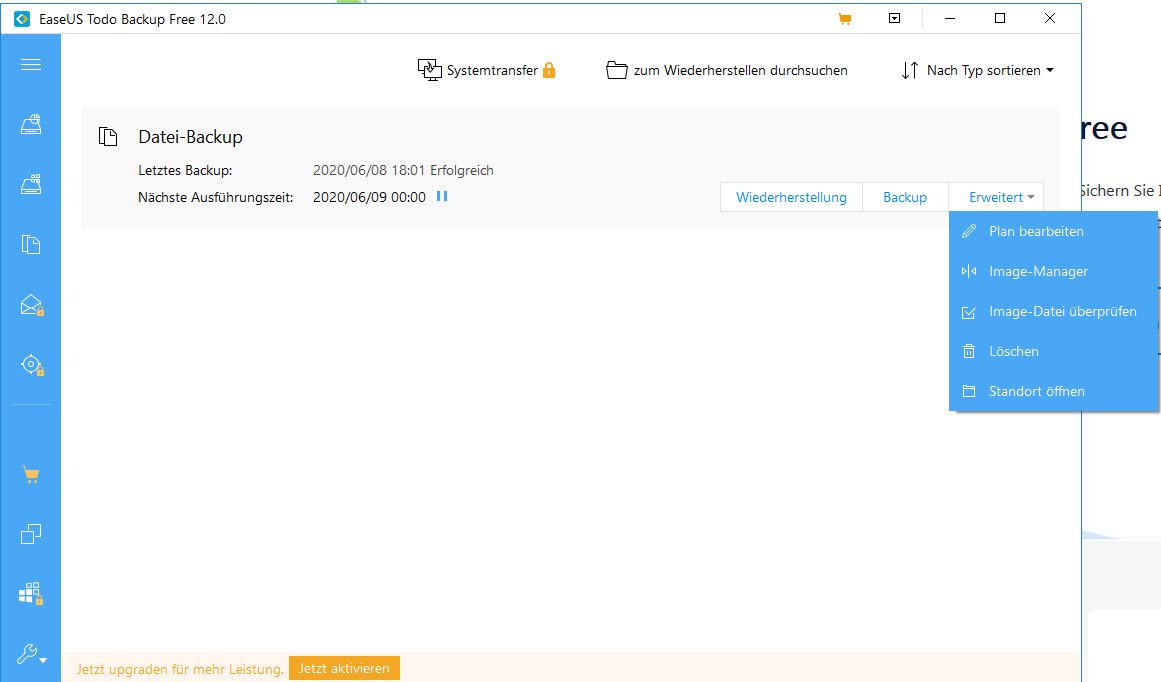Select Image-Datei überprüfen menu entry
The width and height of the screenshot is (1161, 682).
(x=1054, y=312)
